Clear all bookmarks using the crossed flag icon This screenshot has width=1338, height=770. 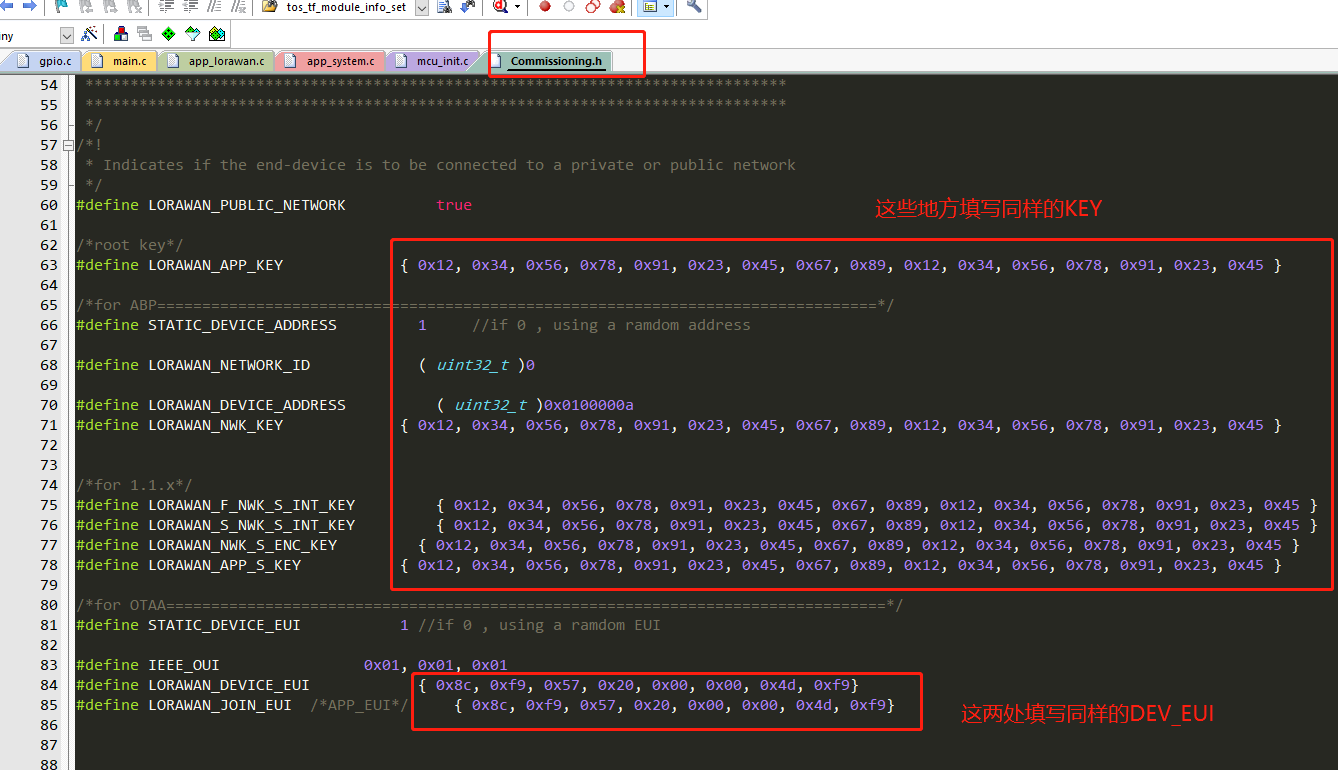click(133, 6)
